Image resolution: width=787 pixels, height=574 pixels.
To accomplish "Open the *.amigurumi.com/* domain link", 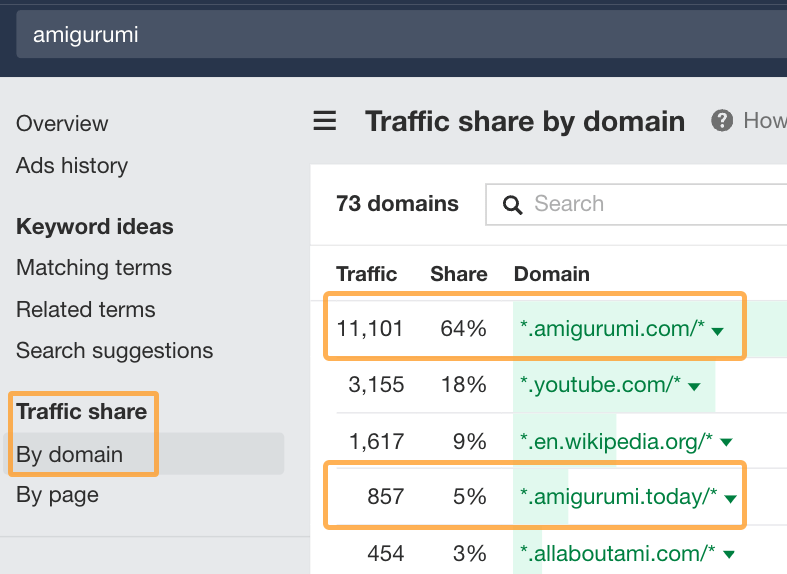I will coord(612,329).
